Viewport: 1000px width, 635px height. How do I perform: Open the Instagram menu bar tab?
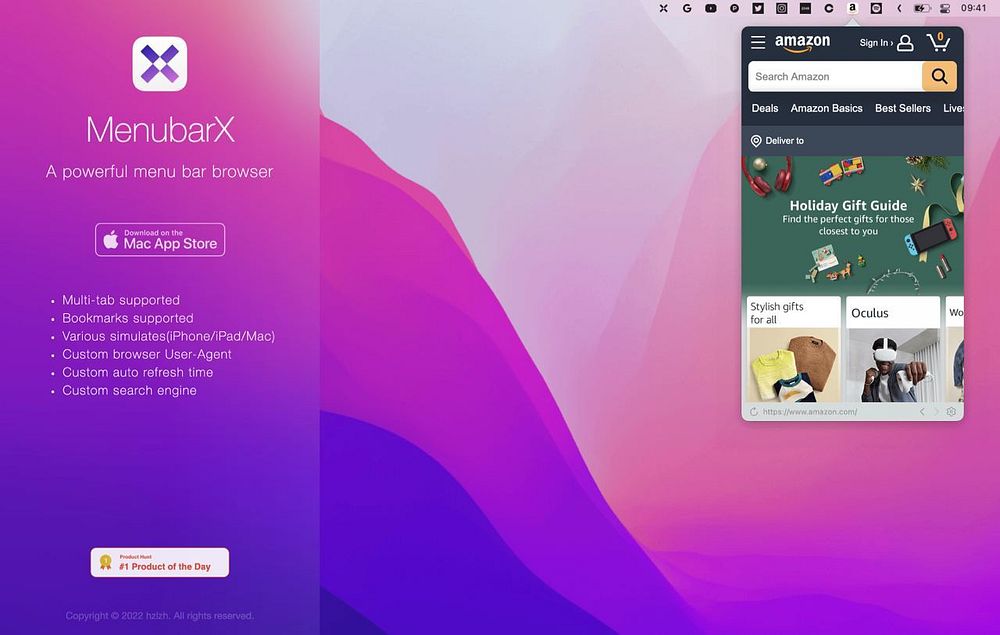pyautogui.click(x=781, y=8)
